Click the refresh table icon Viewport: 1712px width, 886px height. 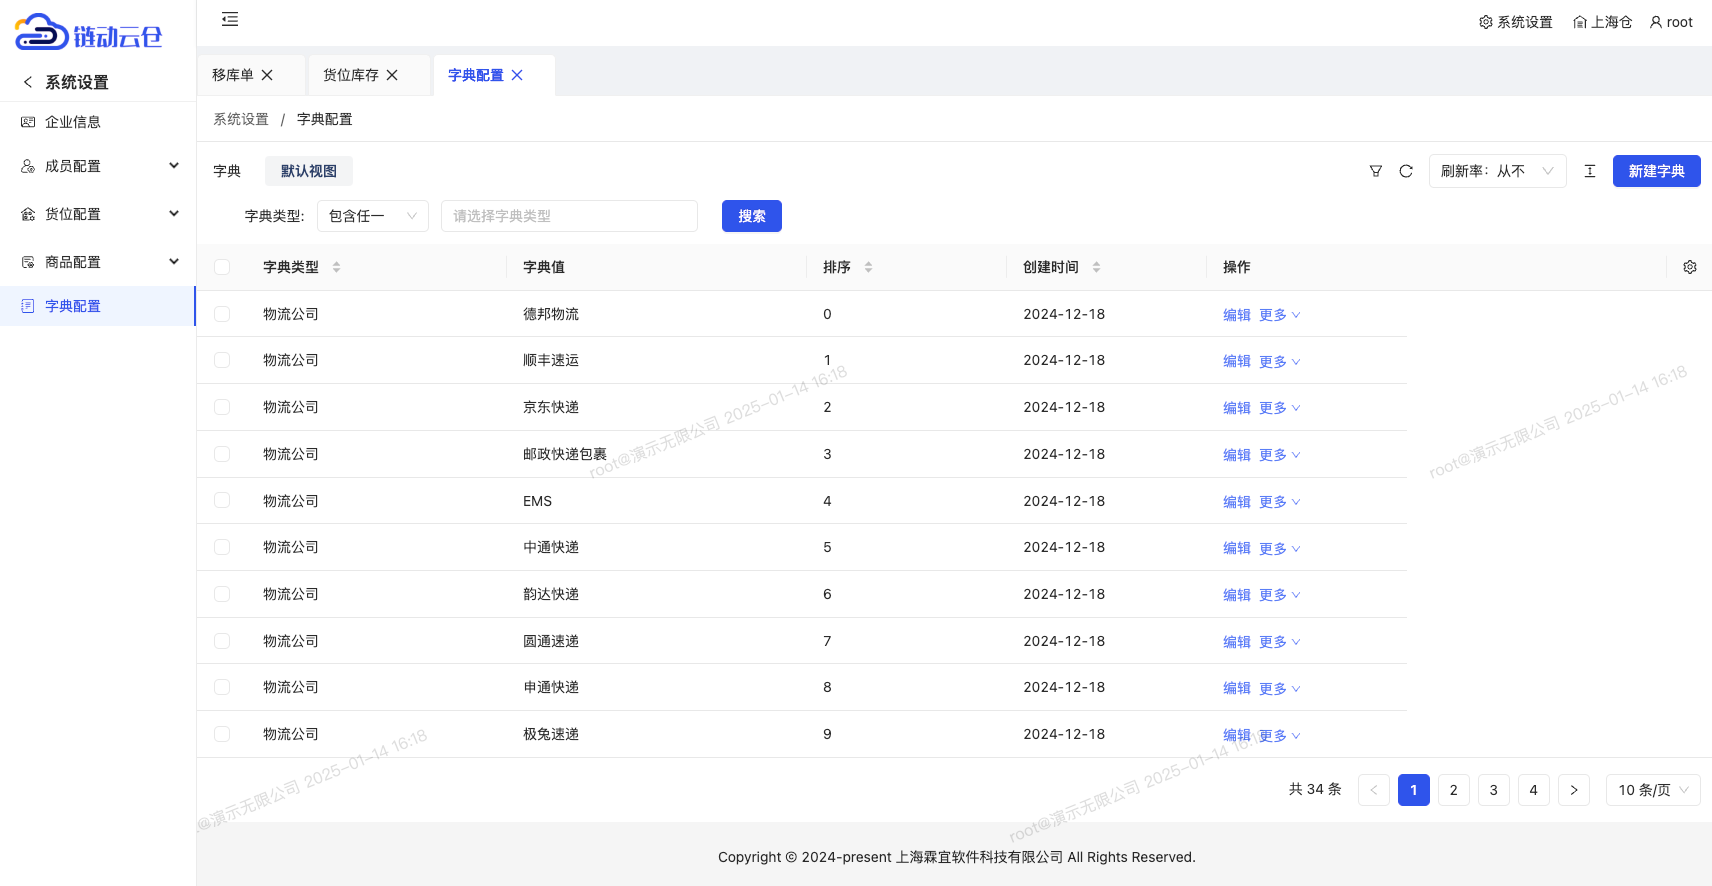(1406, 171)
